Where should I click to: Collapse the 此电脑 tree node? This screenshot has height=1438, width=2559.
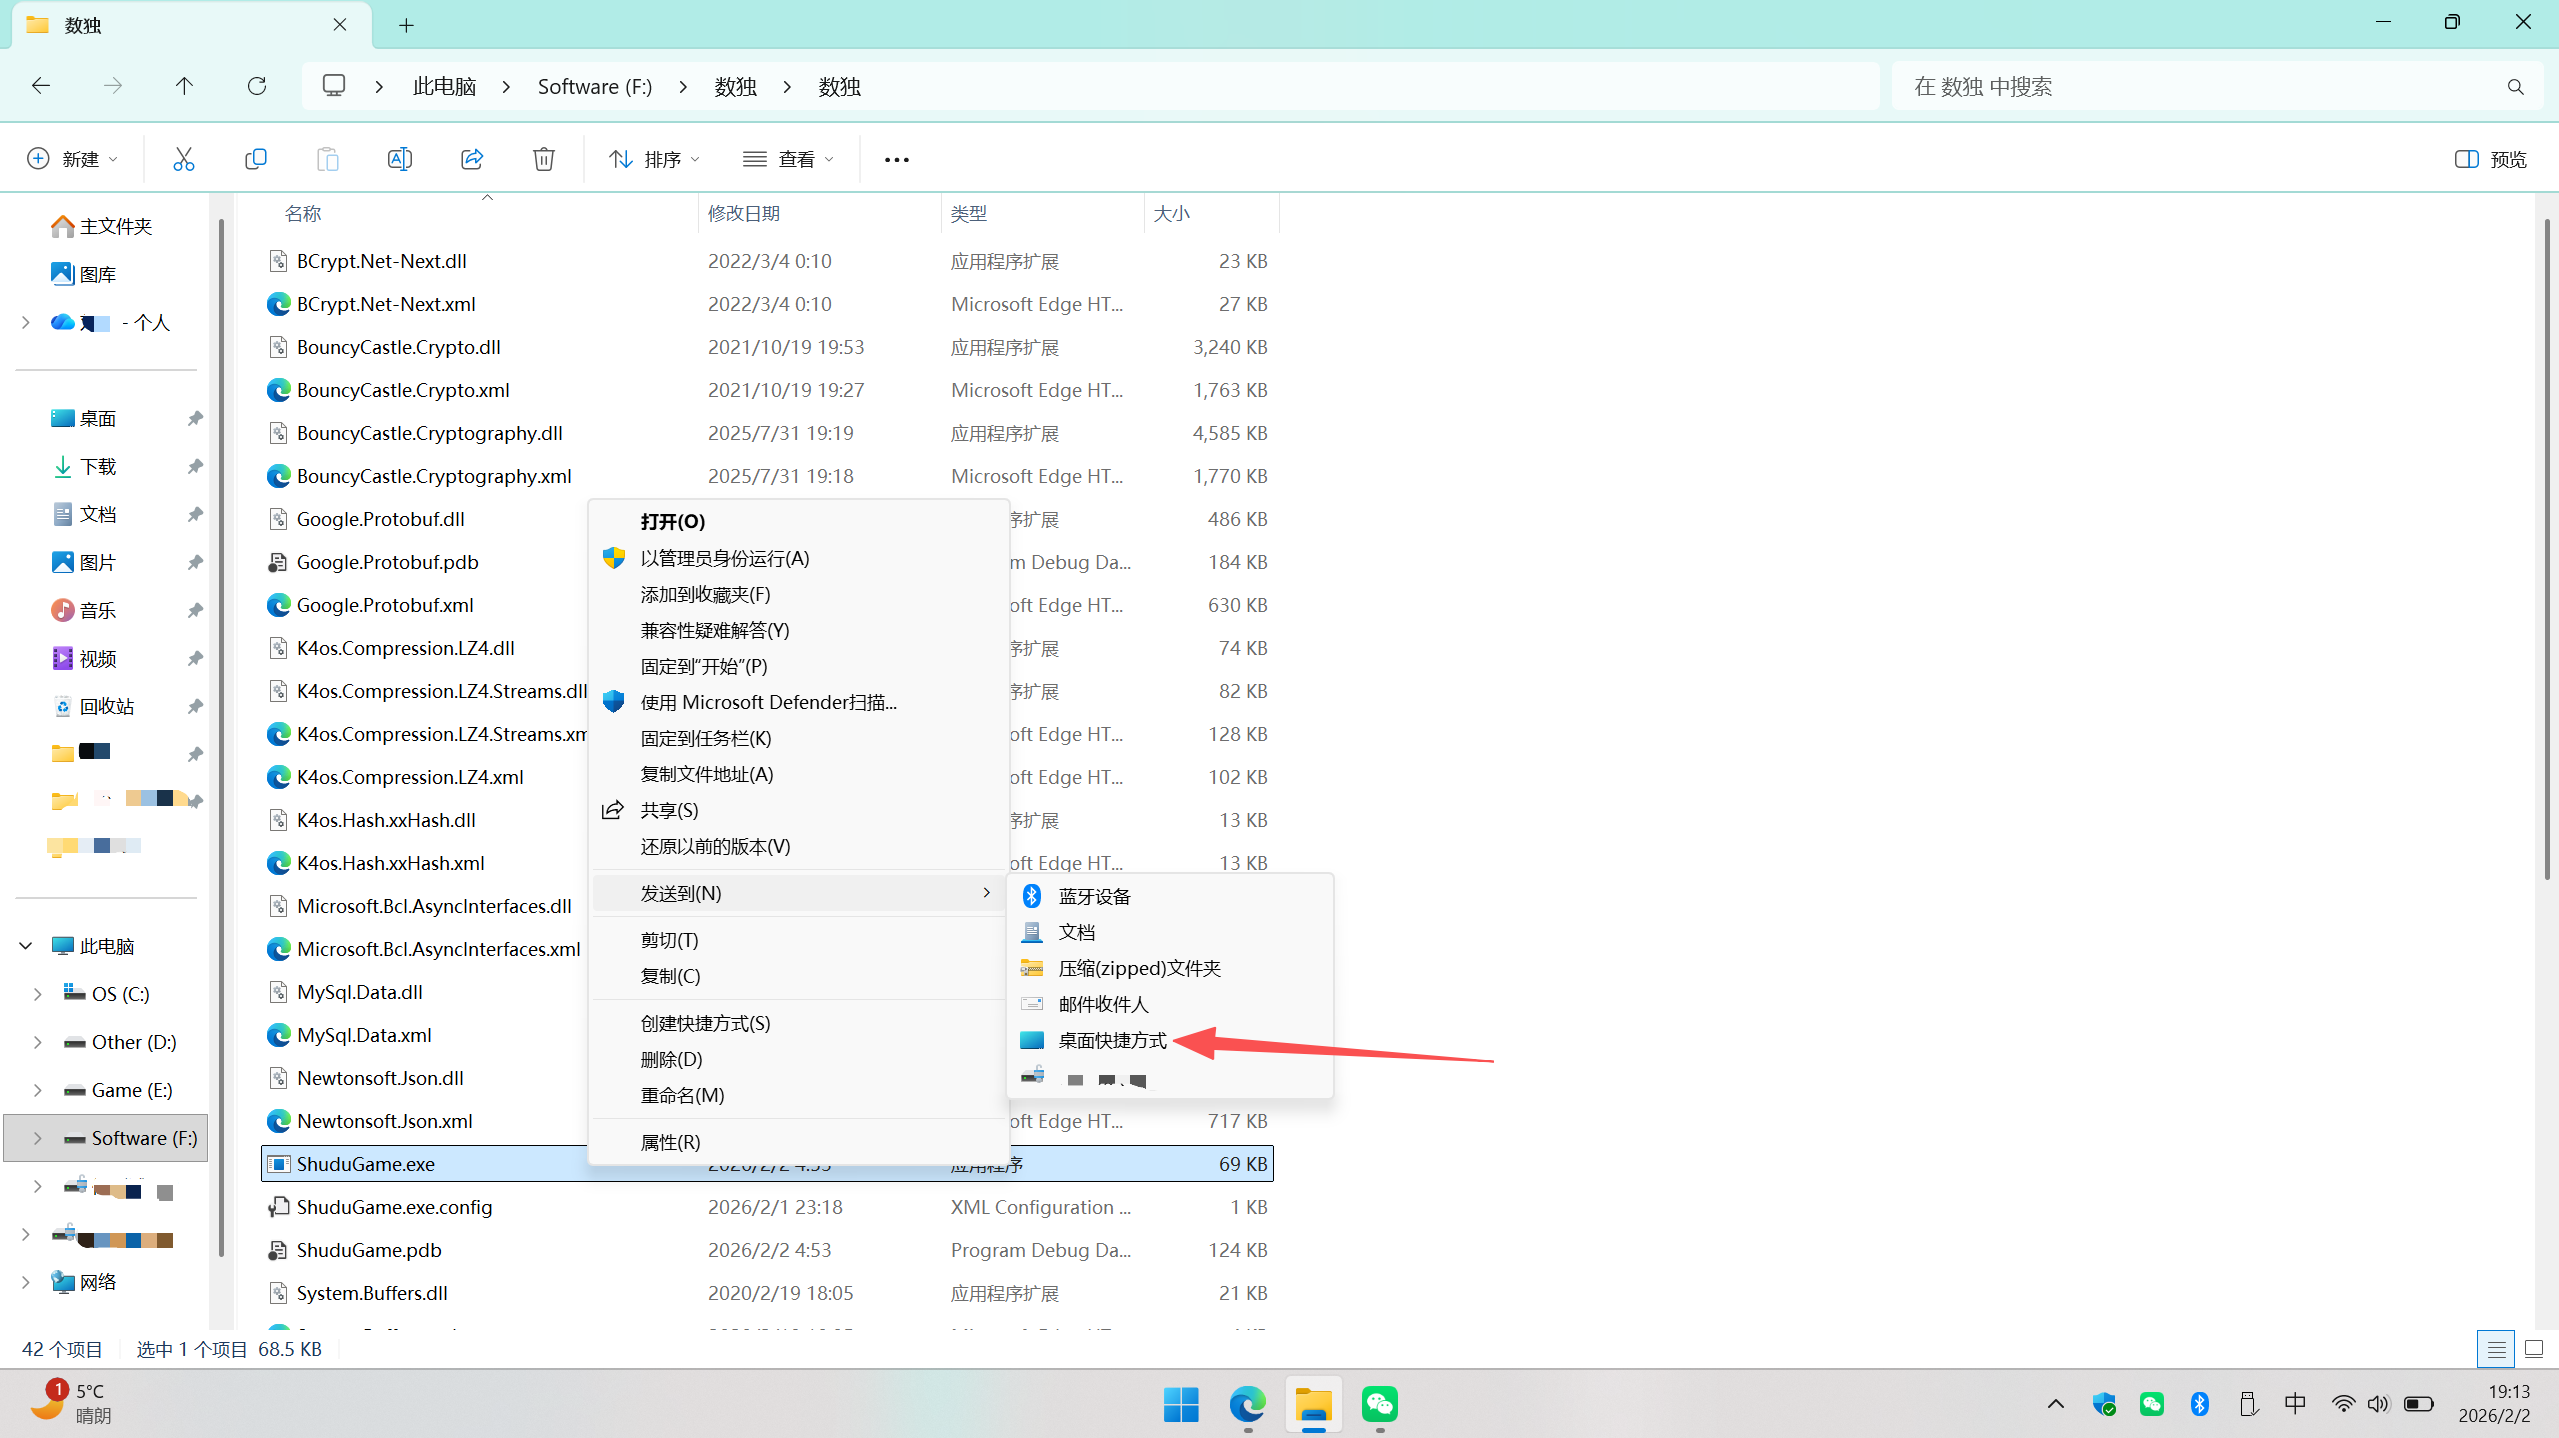[x=26, y=946]
